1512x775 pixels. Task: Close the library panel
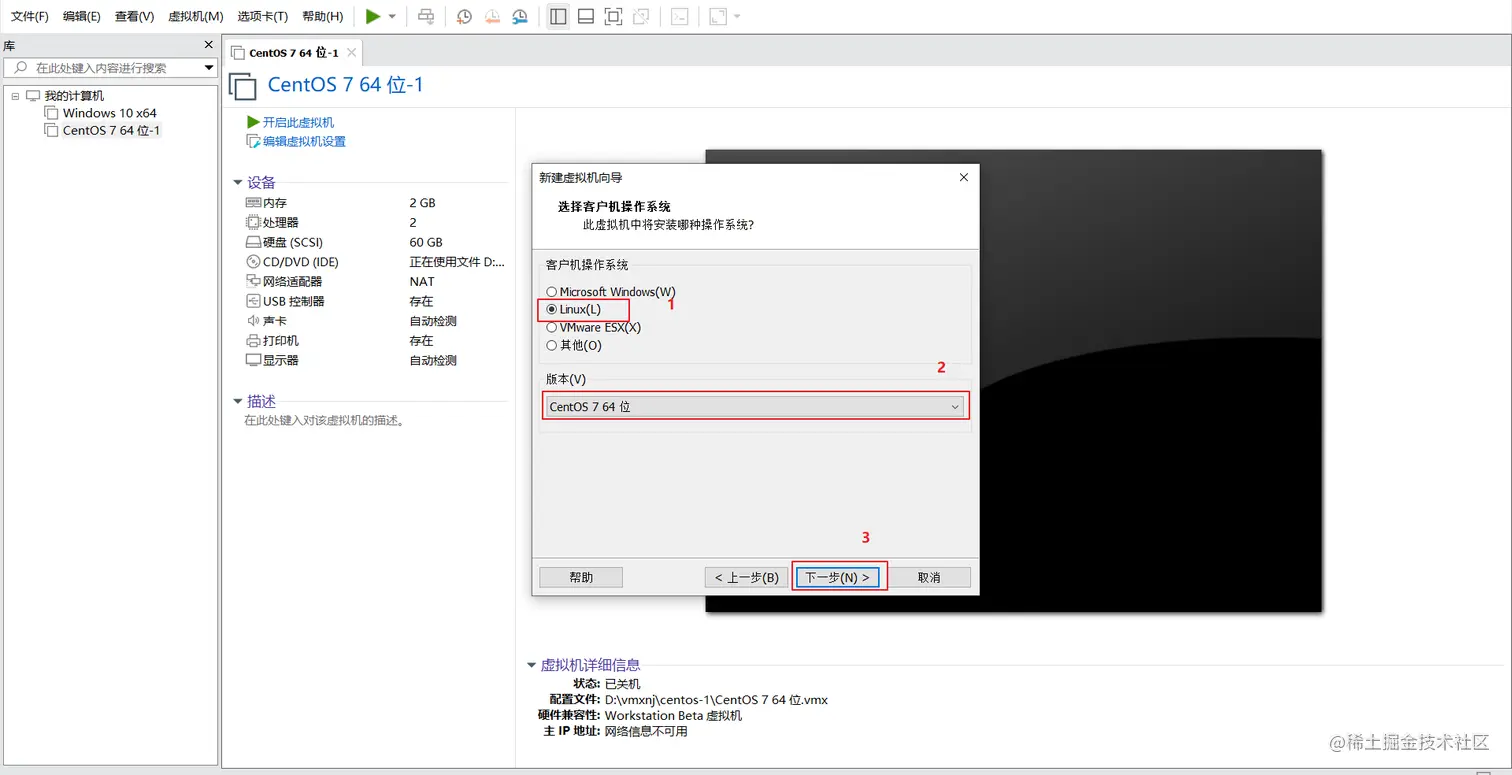209,45
